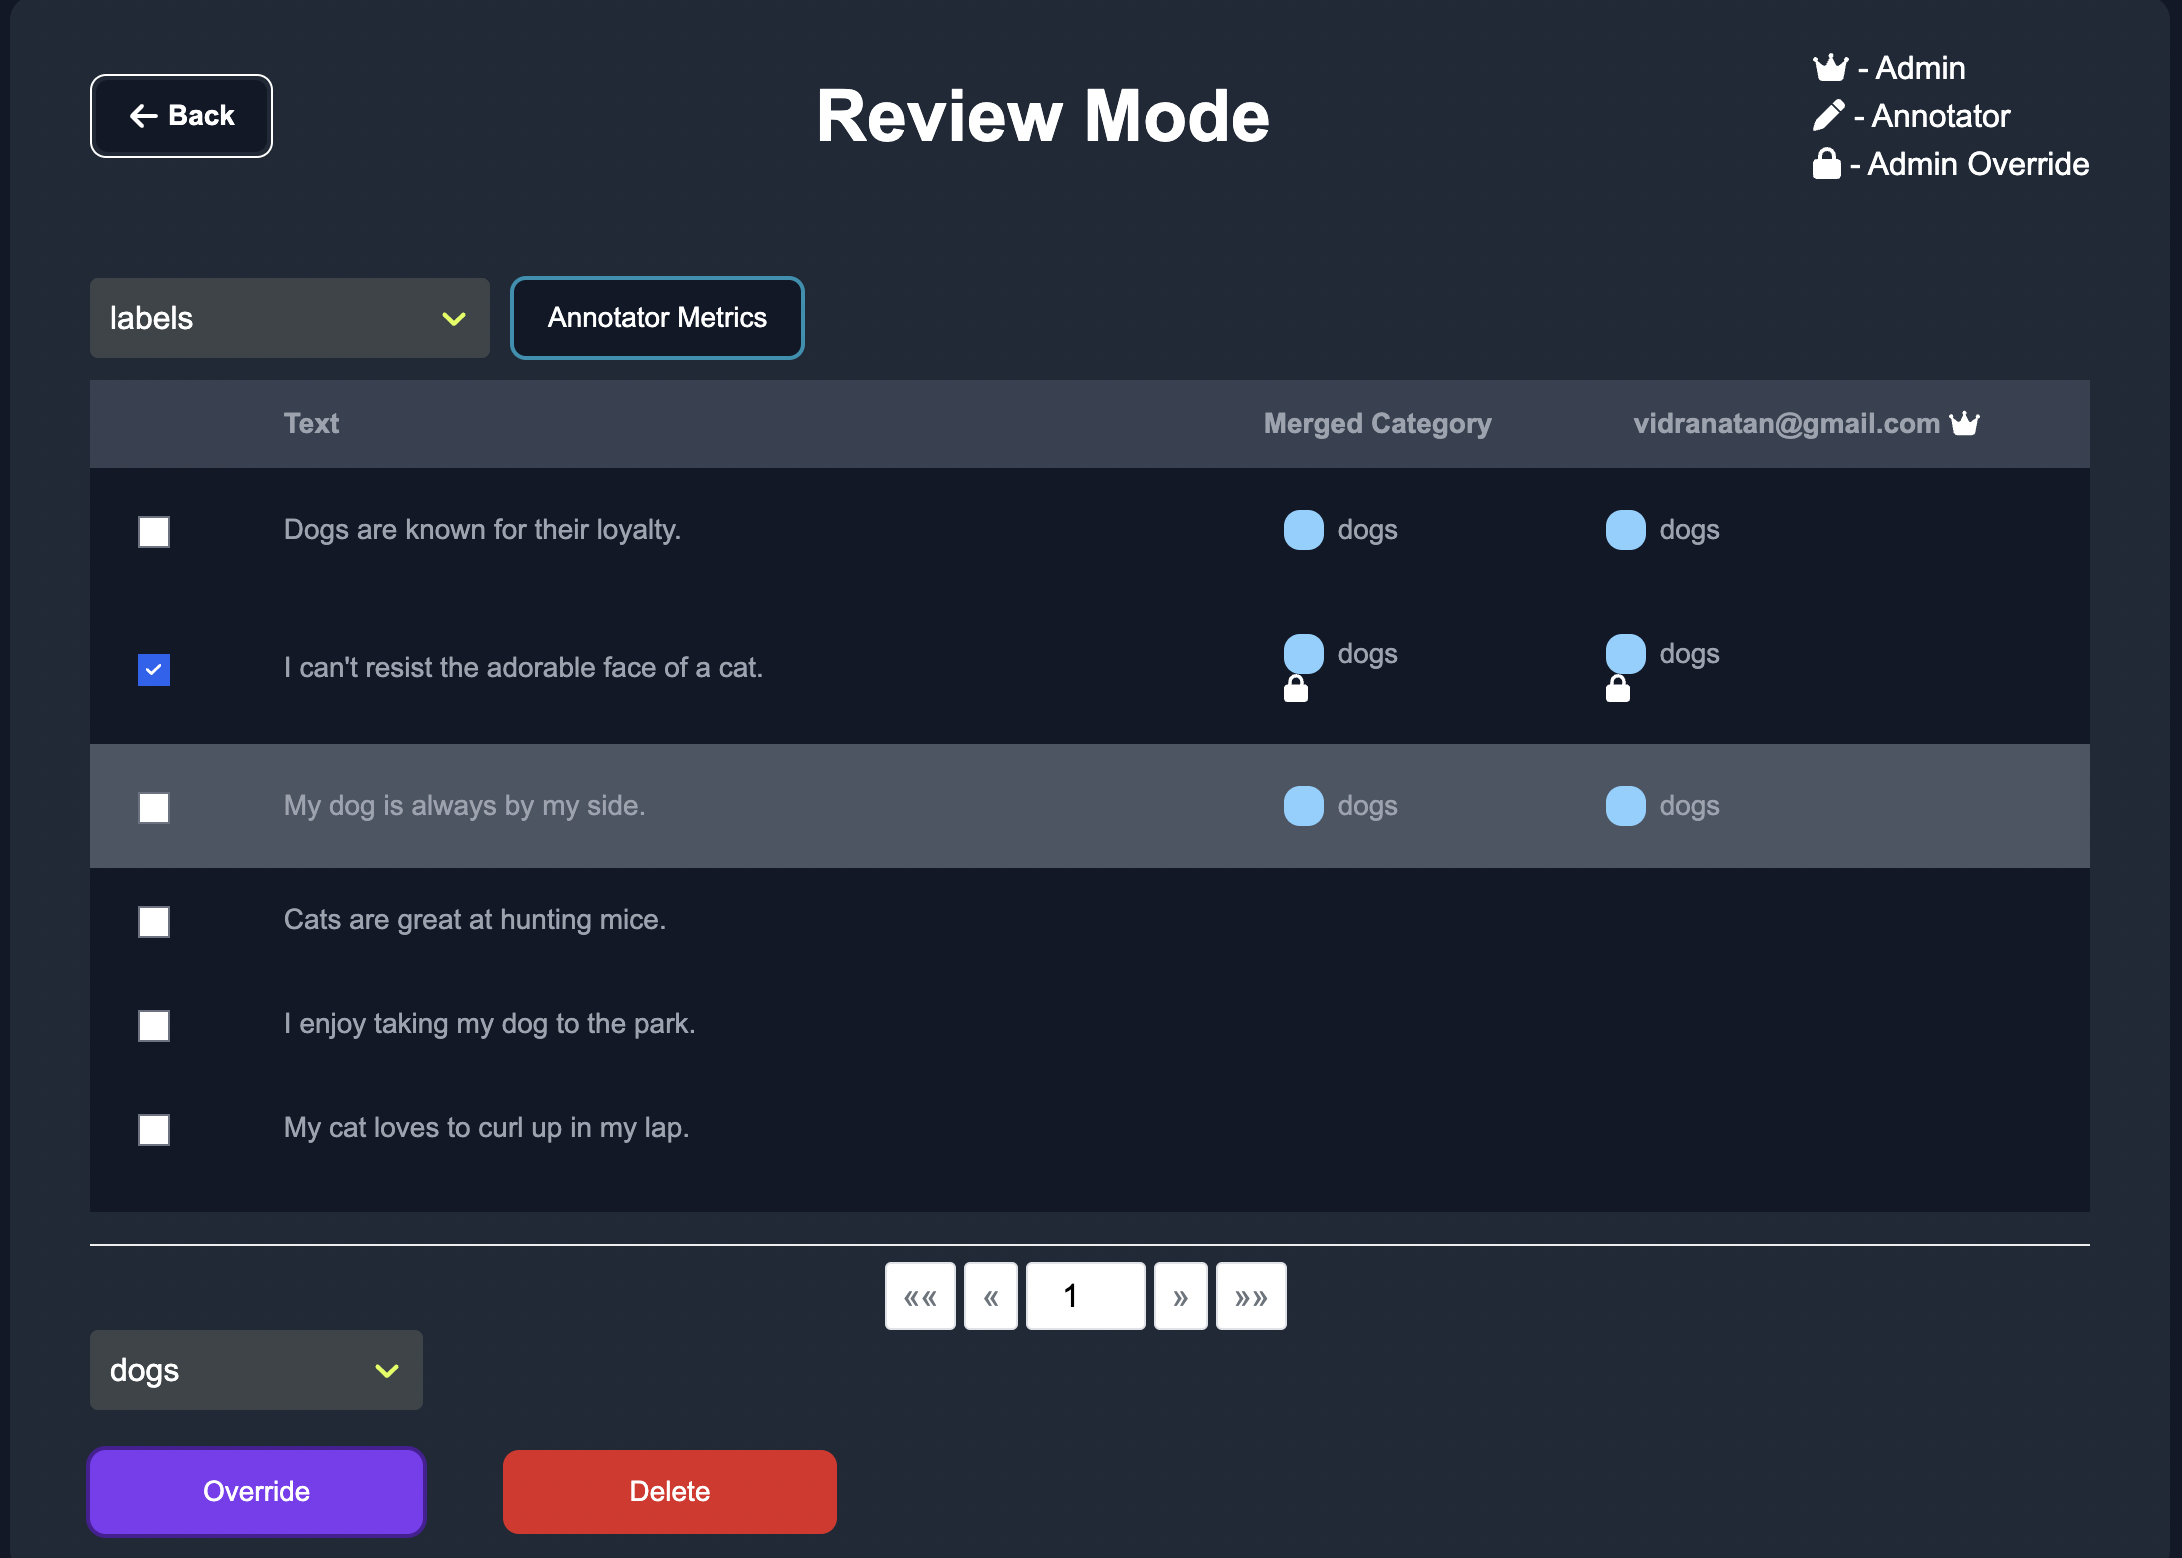Click the Text column header
Screen dimensions: 2182x1558
pos(311,423)
